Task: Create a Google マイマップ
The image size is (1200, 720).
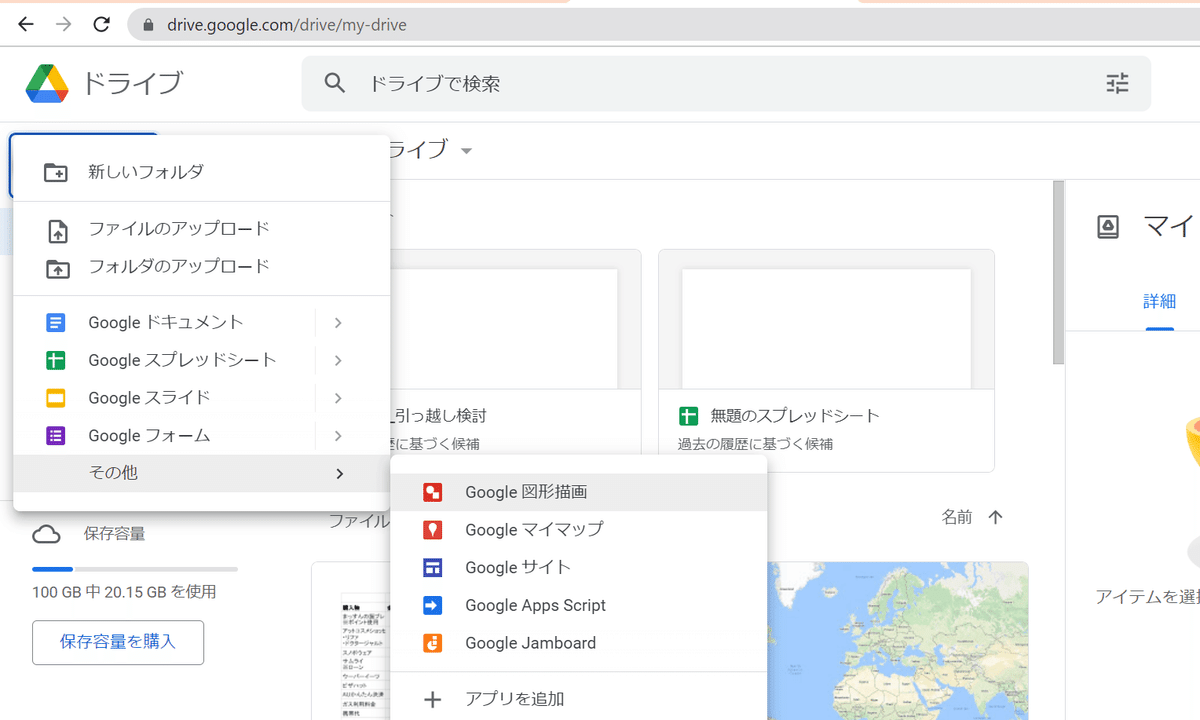Action: point(578,530)
